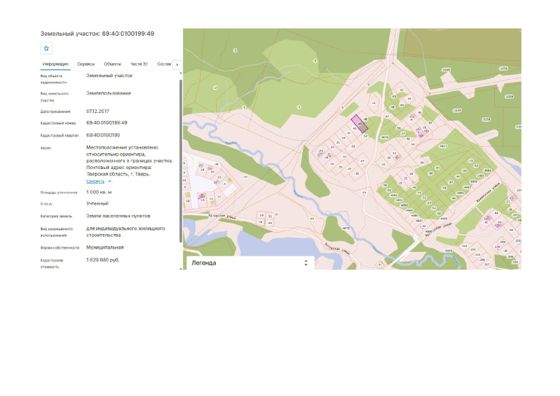
Task: Switch to the Сервисы tab
Action: (x=86, y=64)
